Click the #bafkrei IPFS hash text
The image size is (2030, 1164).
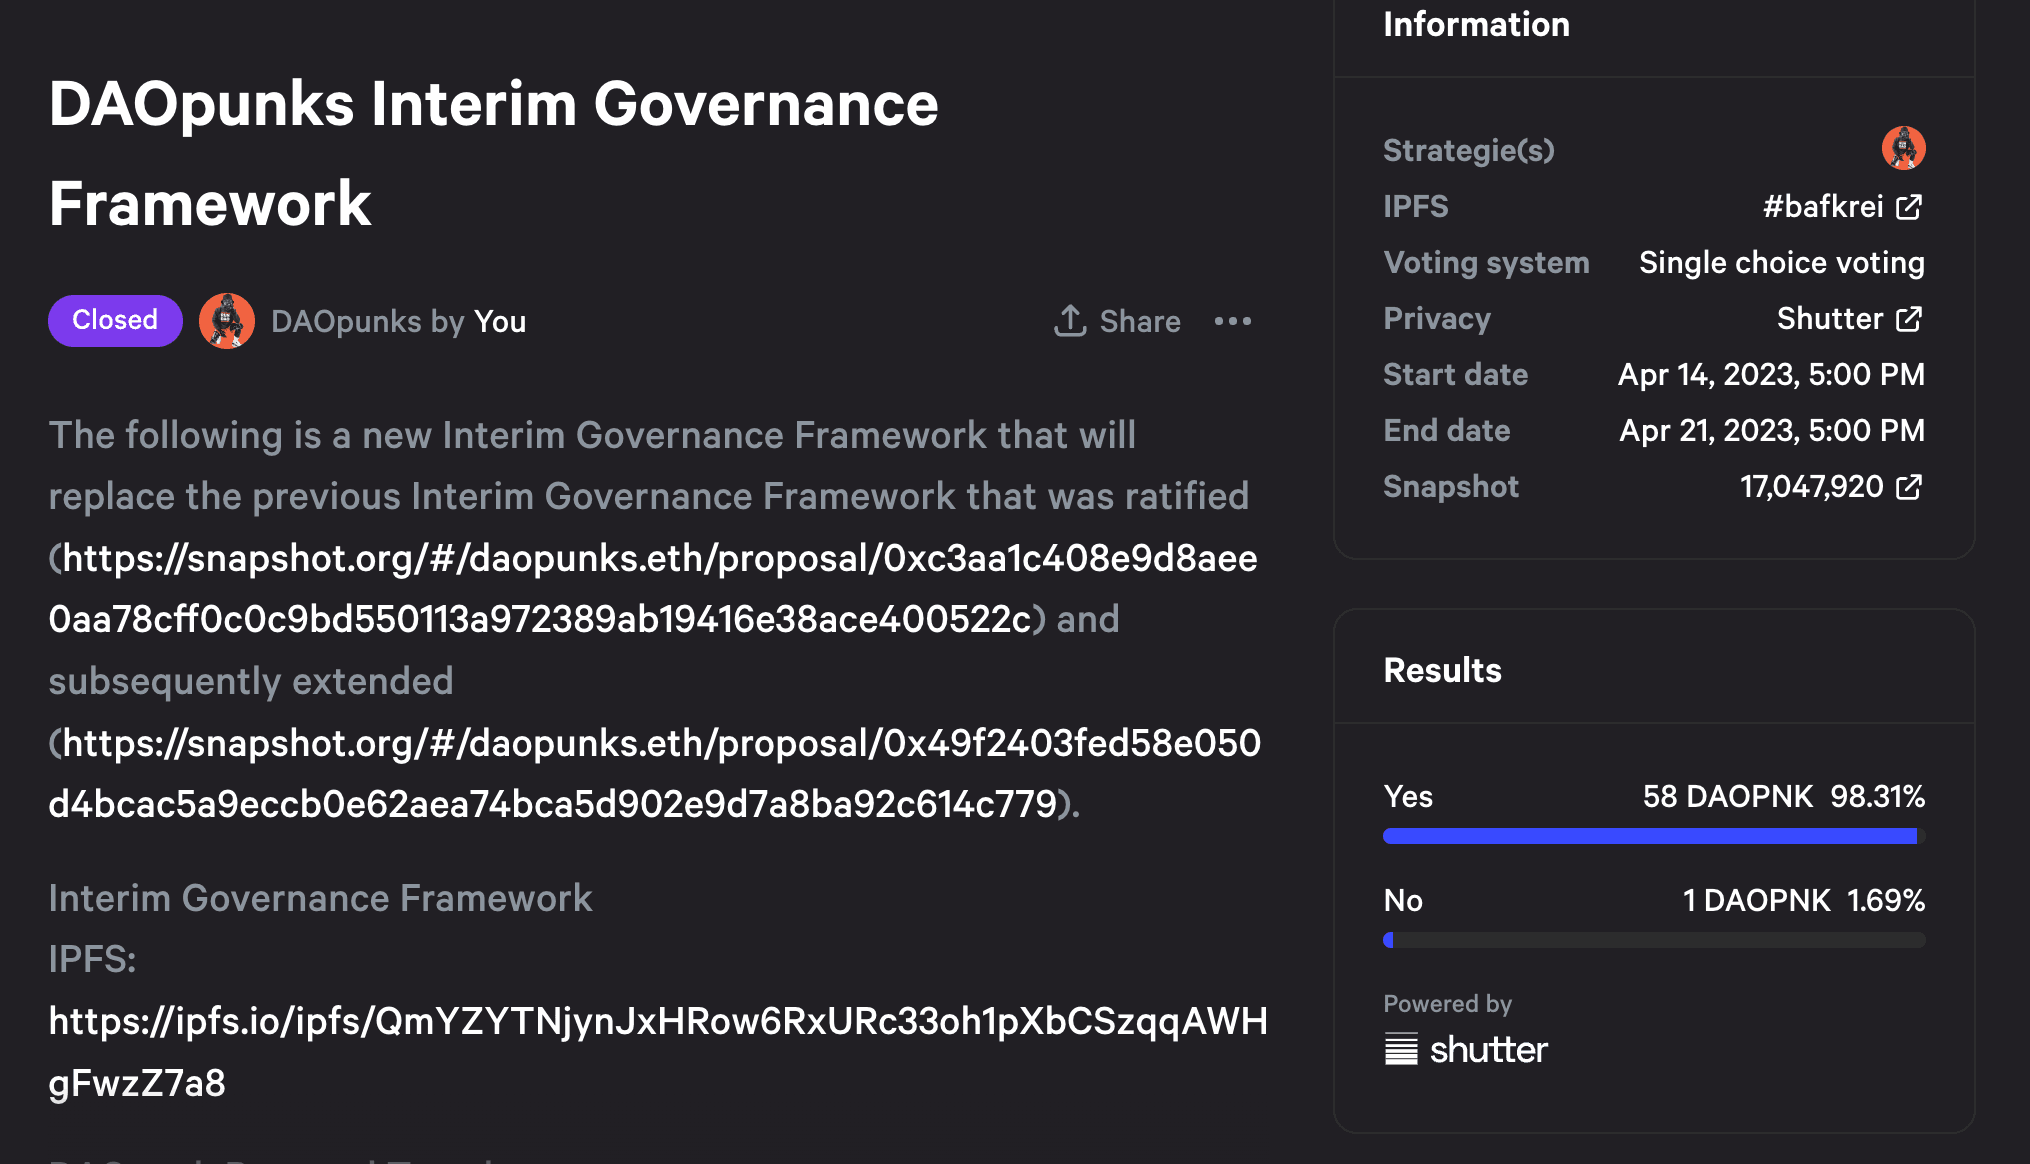point(1823,207)
